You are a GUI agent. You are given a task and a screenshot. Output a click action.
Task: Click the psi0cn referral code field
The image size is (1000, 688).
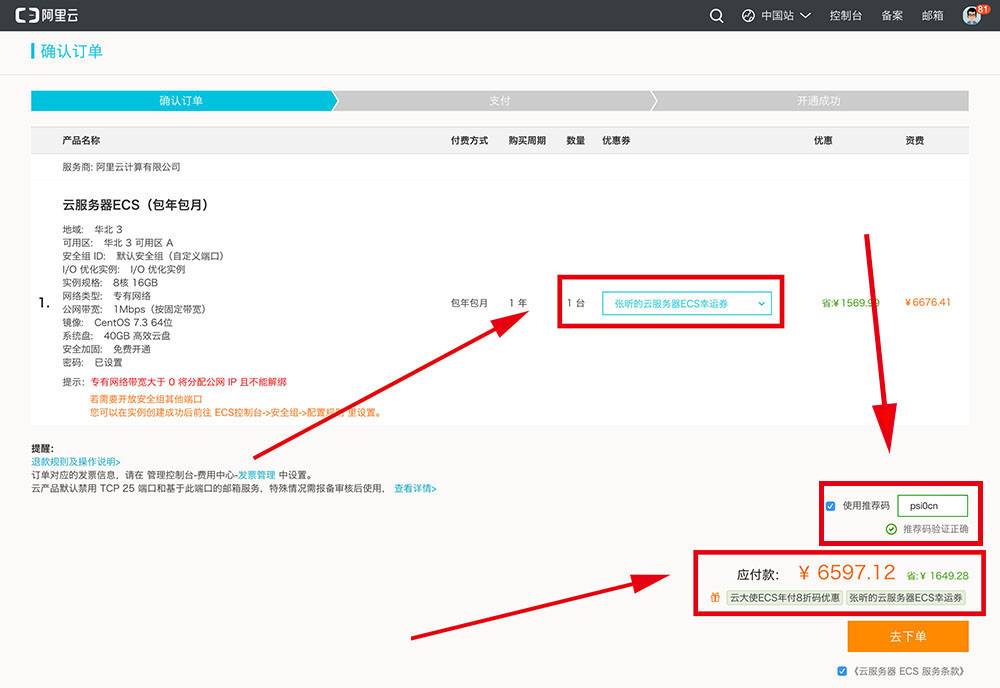click(x=932, y=506)
